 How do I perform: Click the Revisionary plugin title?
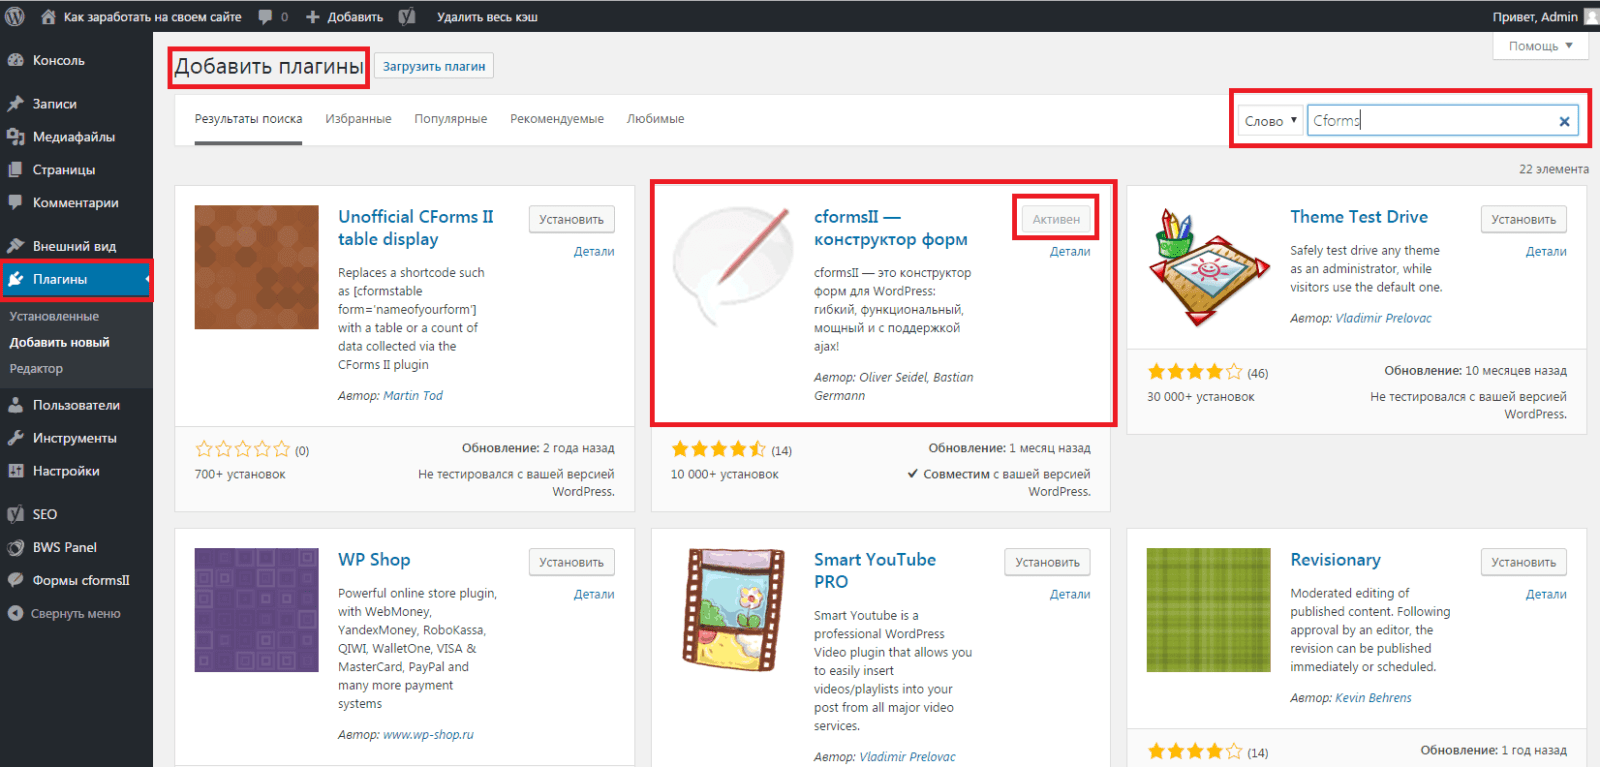[x=1335, y=560]
